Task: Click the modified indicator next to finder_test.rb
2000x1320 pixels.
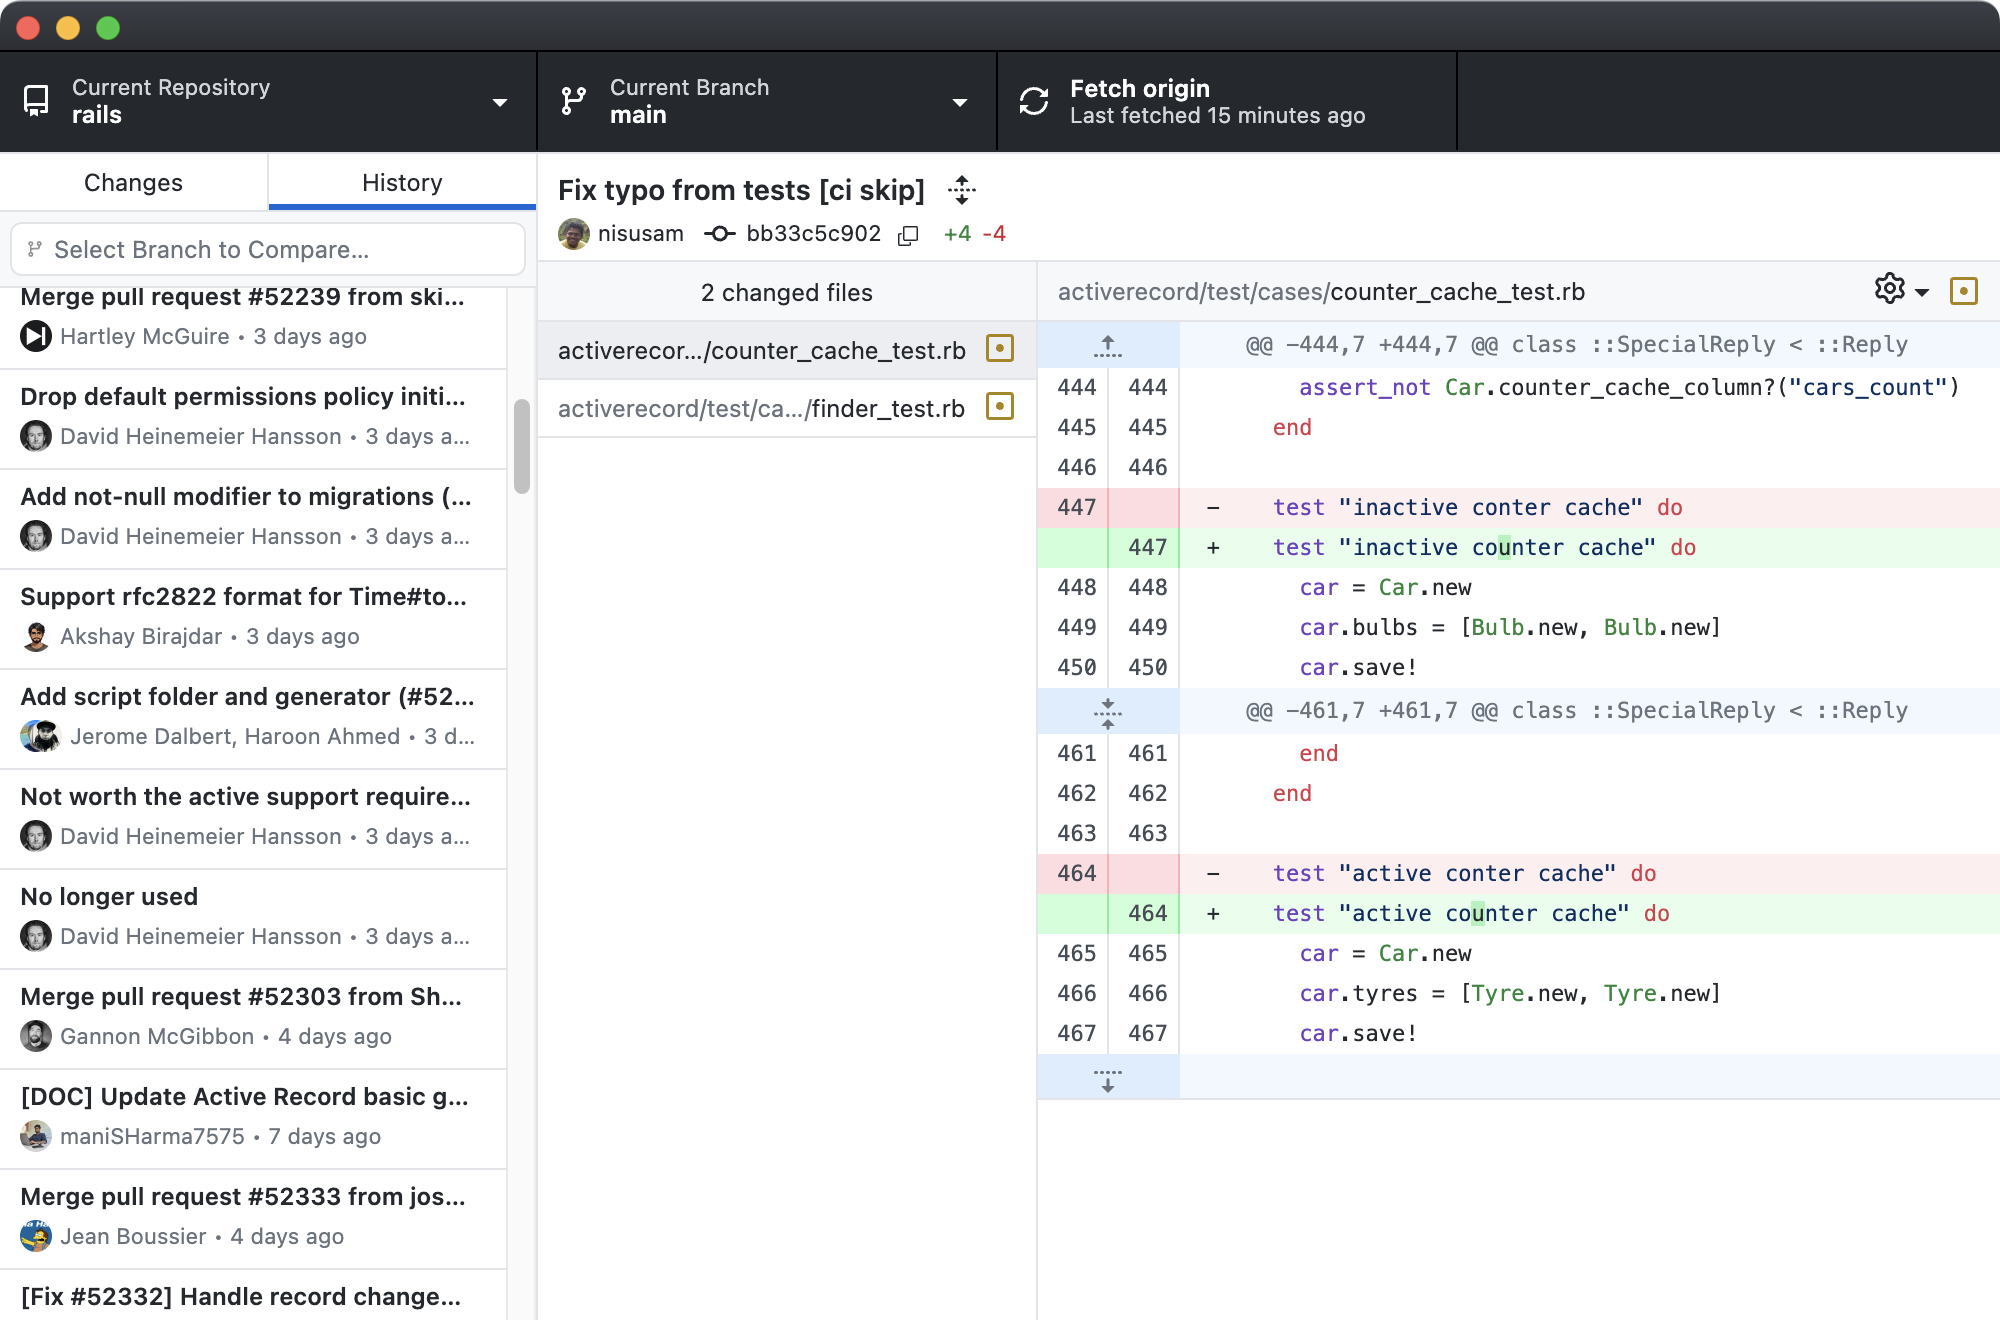Action: point(999,407)
